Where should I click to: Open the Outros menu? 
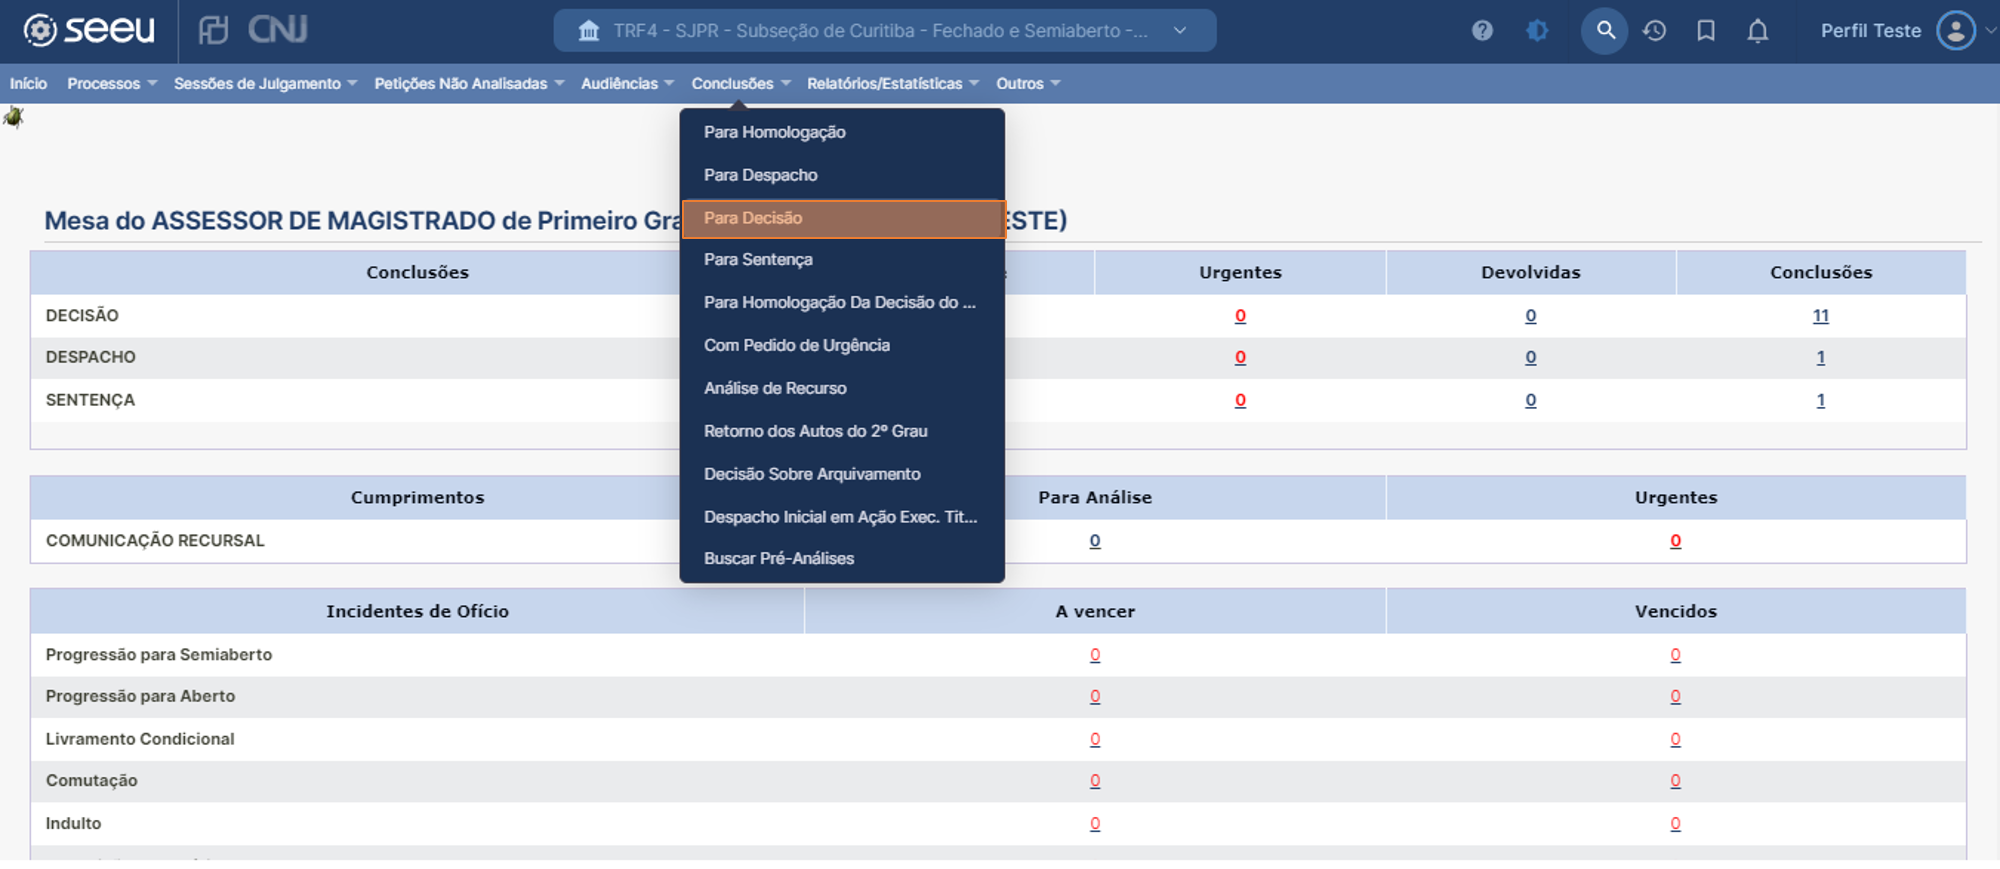coord(1028,84)
